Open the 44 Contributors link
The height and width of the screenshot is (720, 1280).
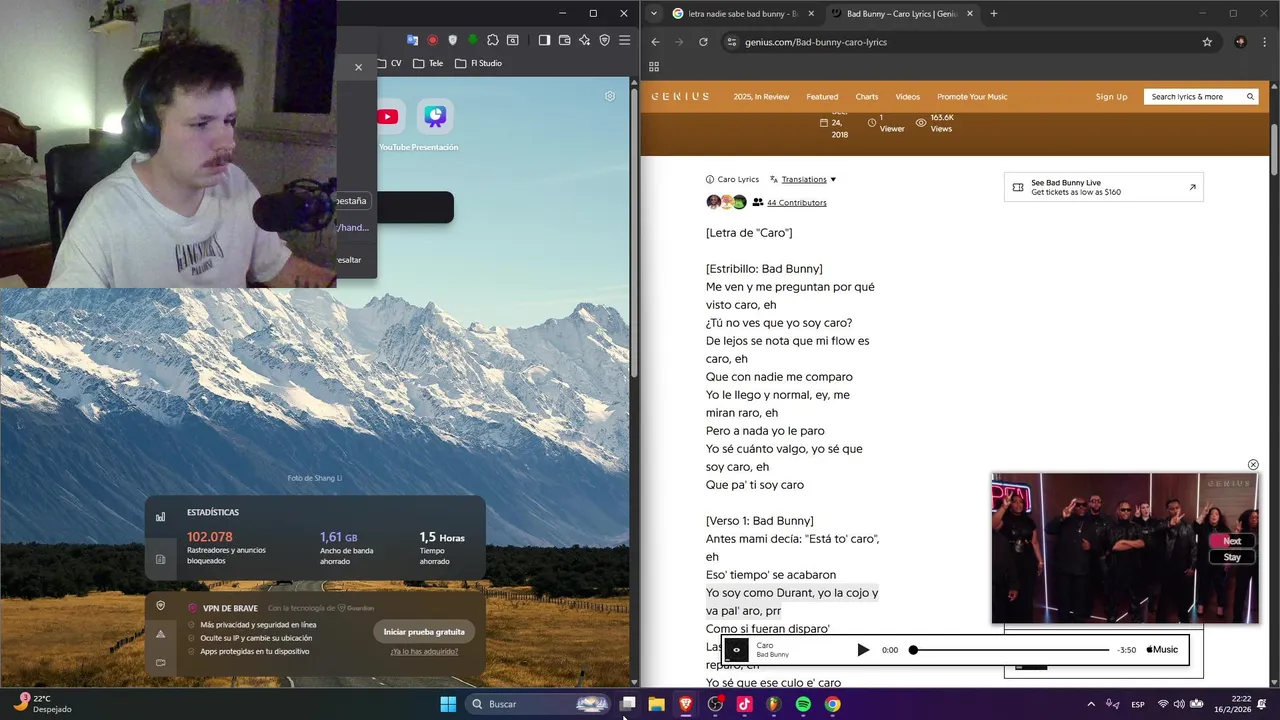[x=796, y=202]
